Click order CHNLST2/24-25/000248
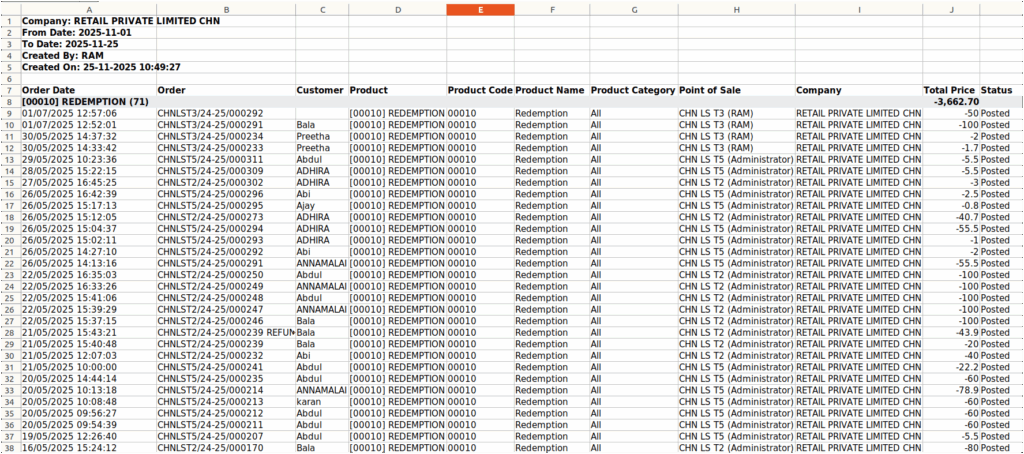 click(x=225, y=298)
